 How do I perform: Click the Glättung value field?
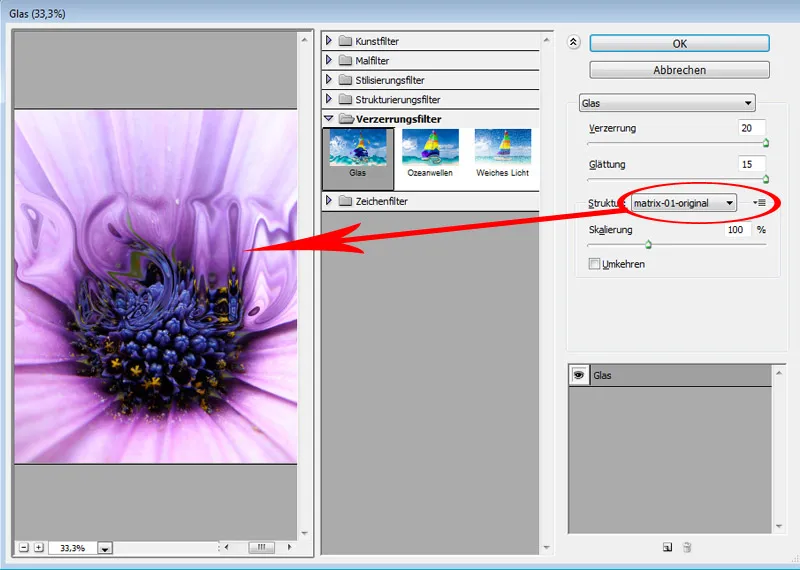click(x=751, y=164)
